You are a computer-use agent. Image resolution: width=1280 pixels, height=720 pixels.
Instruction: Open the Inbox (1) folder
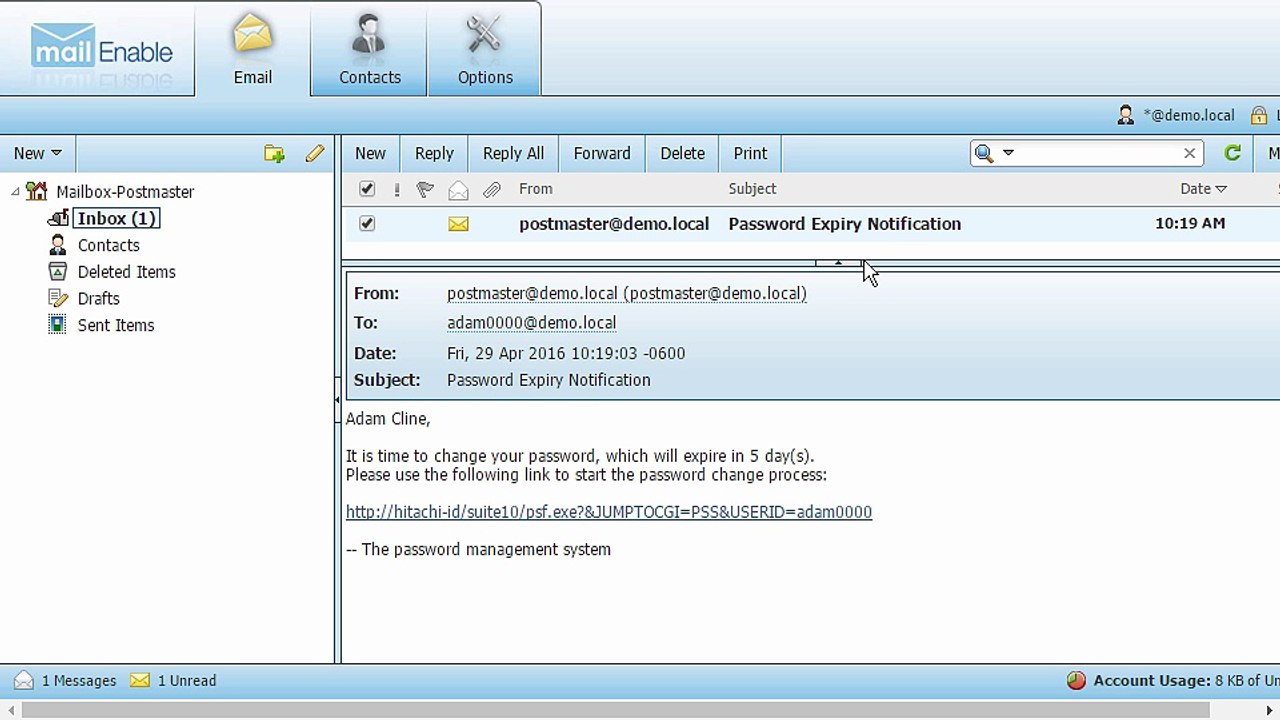tap(117, 218)
